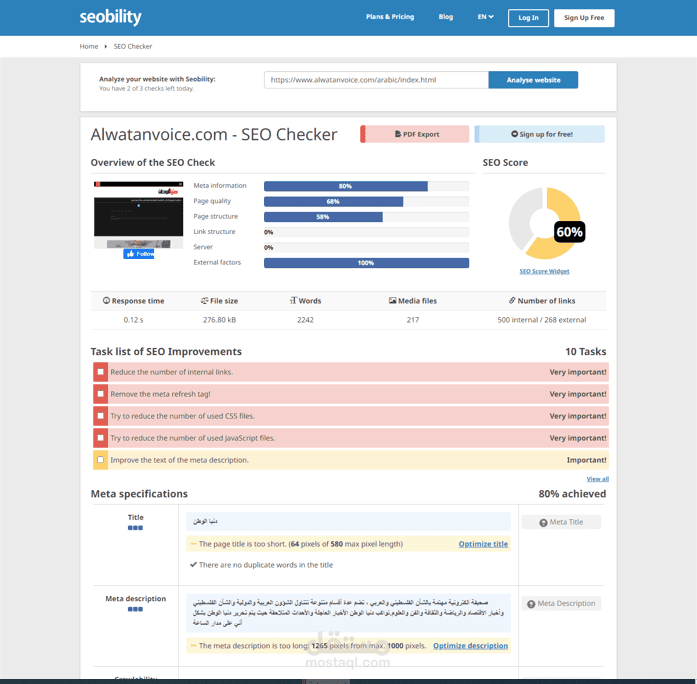This screenshot has height=684, width=697.
Task: Click the Log In button
Action: click(x=528, y=18)
